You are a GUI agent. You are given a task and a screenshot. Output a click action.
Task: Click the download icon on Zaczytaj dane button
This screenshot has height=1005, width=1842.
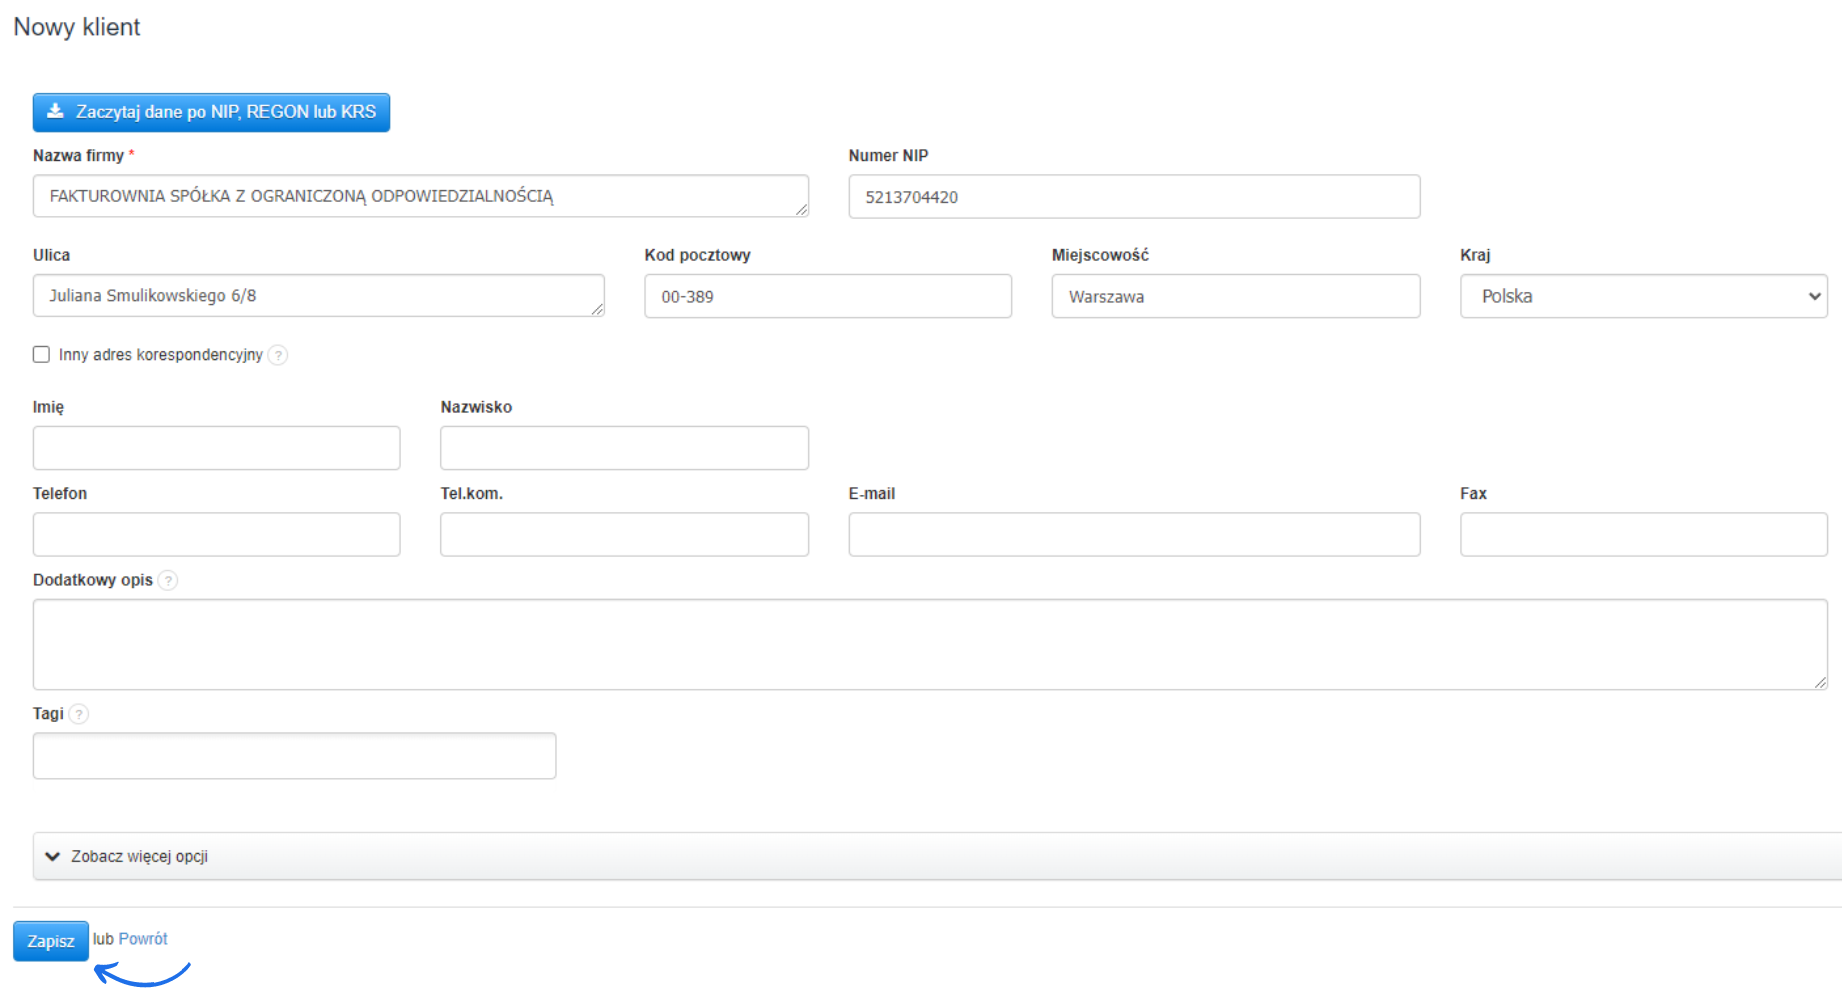[56, 111]
